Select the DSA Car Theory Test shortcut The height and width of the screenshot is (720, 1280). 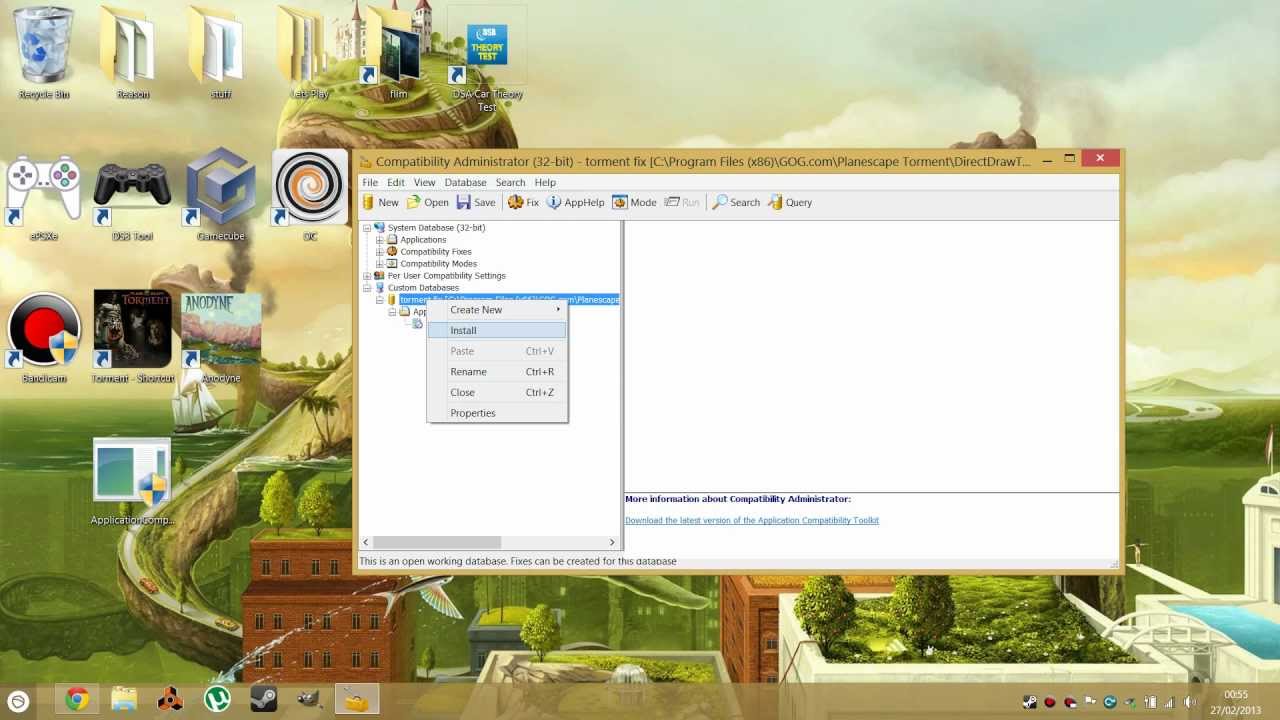pos(487,60)
